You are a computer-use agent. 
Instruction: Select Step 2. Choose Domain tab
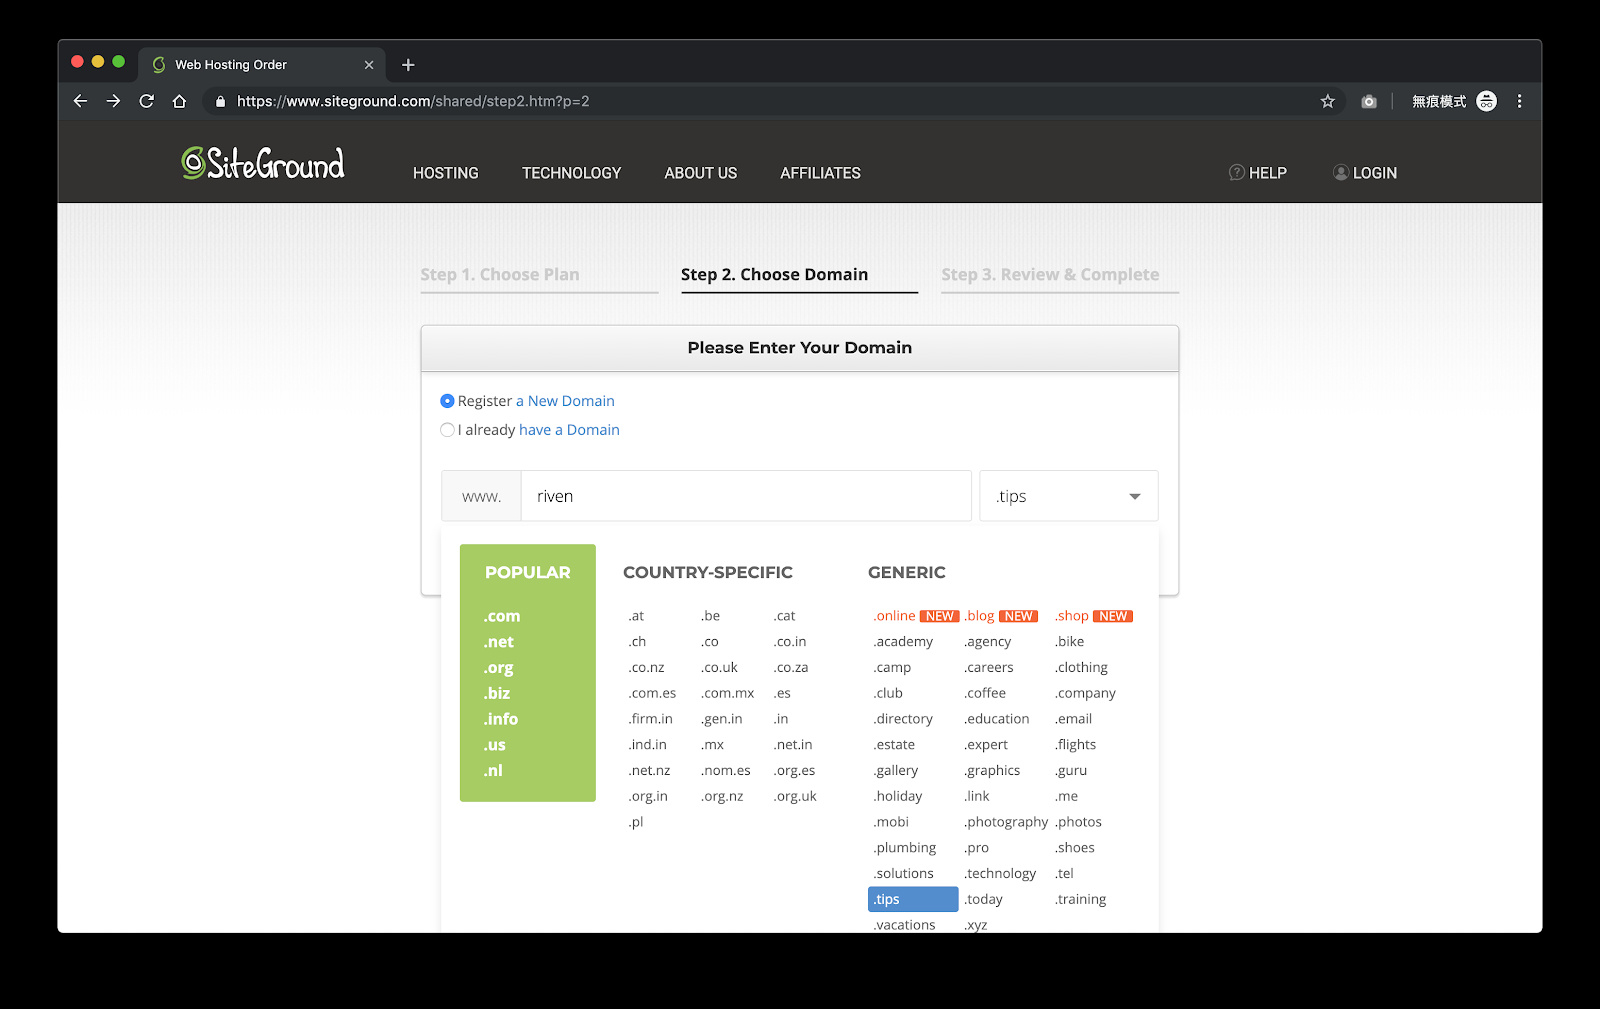tap(775, 274)
